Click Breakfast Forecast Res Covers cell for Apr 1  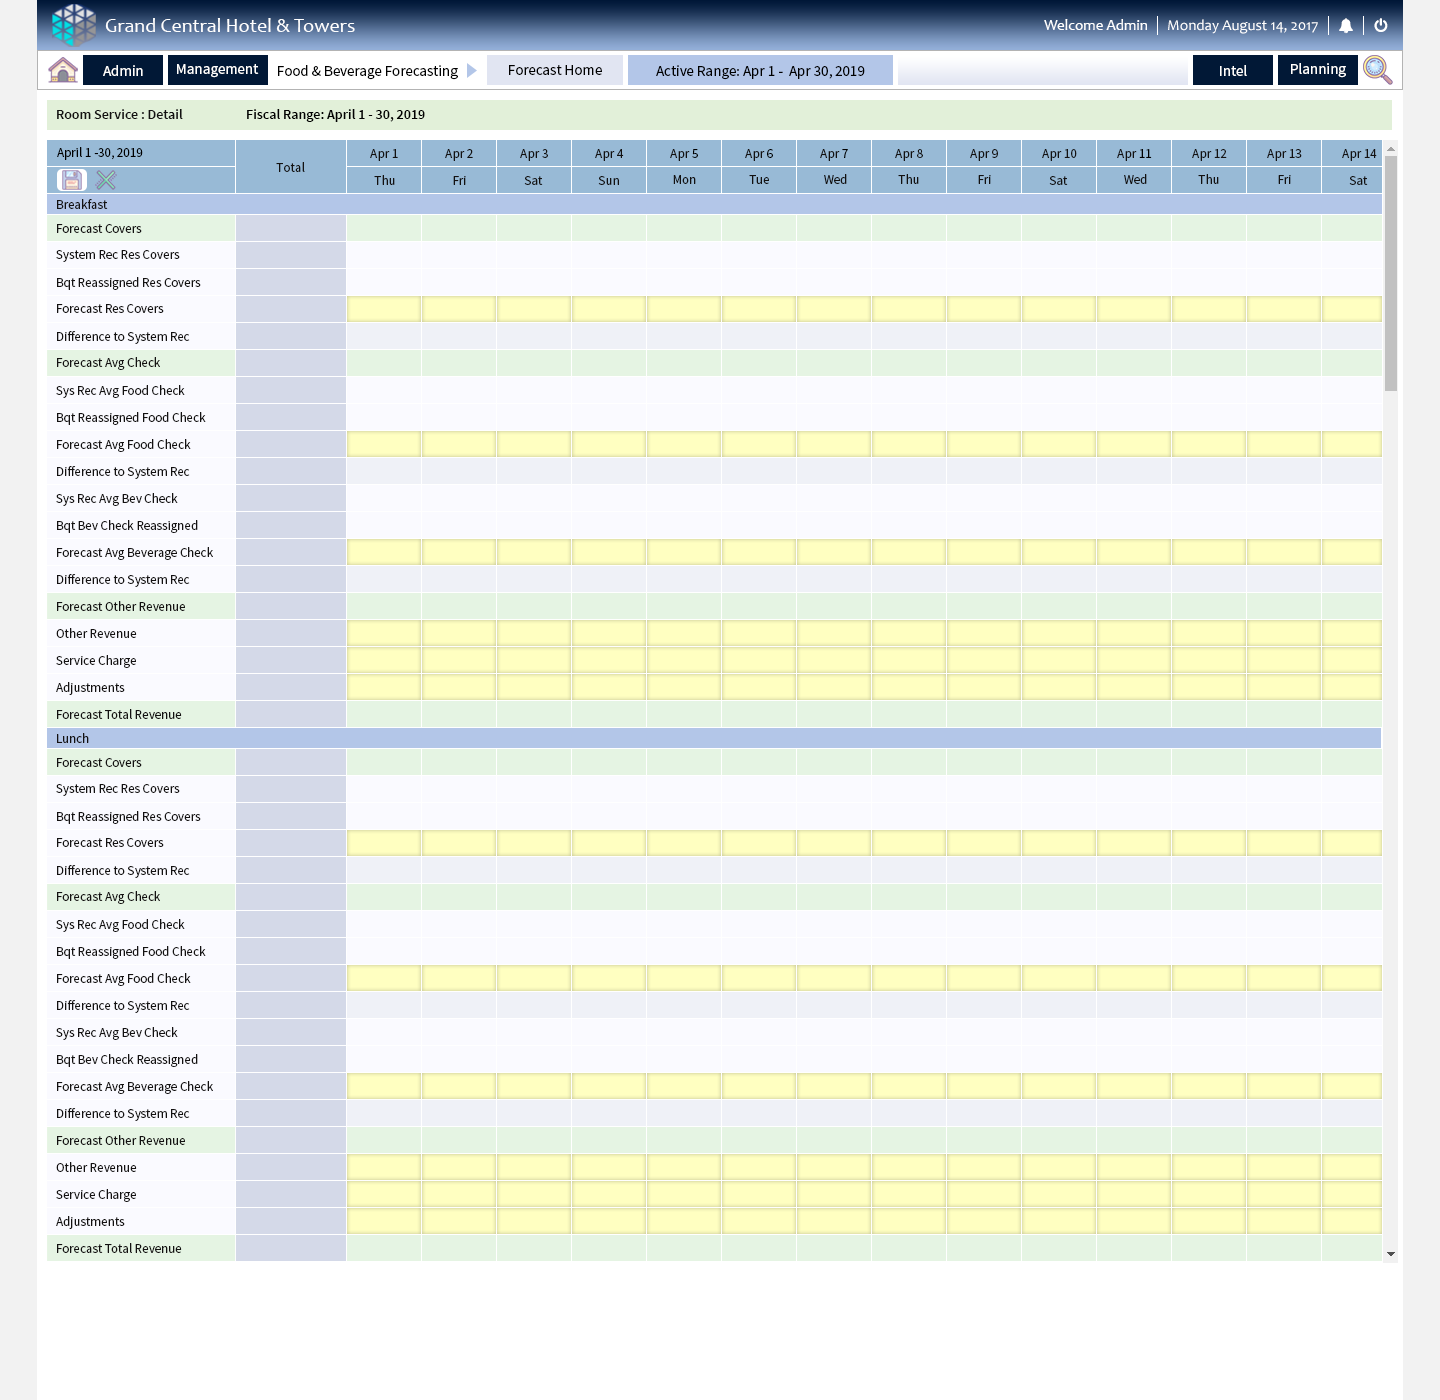(384, 309)
